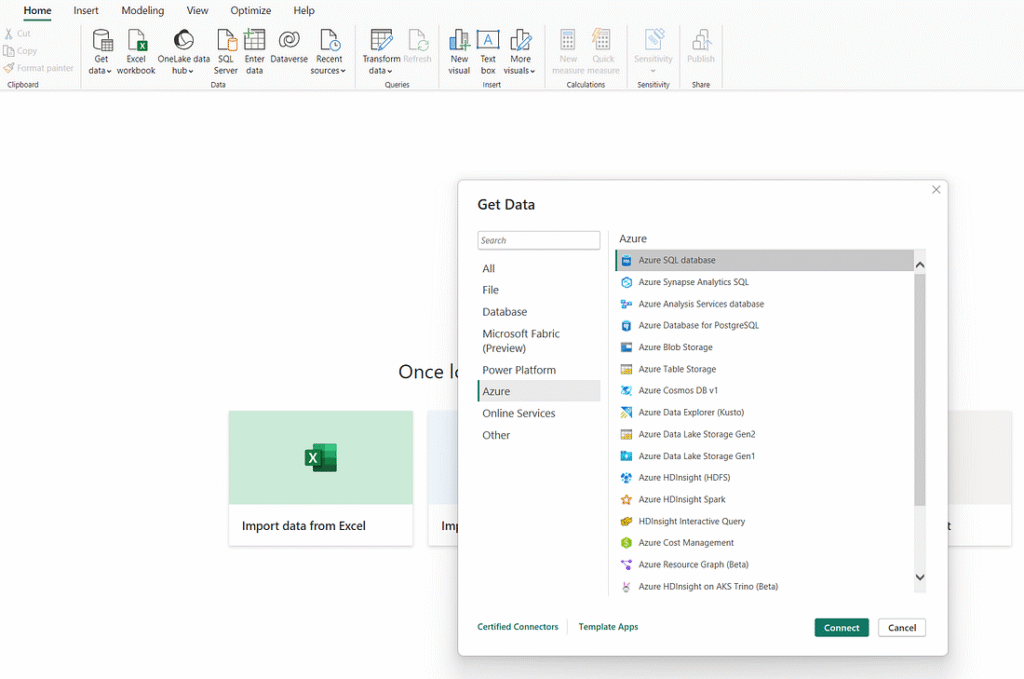Click inside the Search box
The width and height of the screenshot is (1024, 679).
tap(539, 240)
